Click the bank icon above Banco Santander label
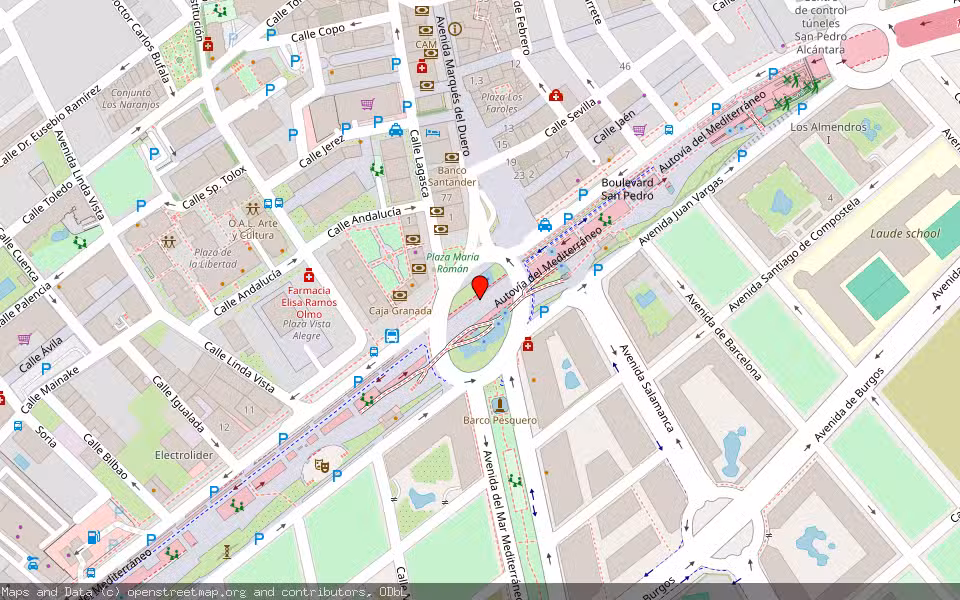Viewport: 960px width, 600px height. 452,157
